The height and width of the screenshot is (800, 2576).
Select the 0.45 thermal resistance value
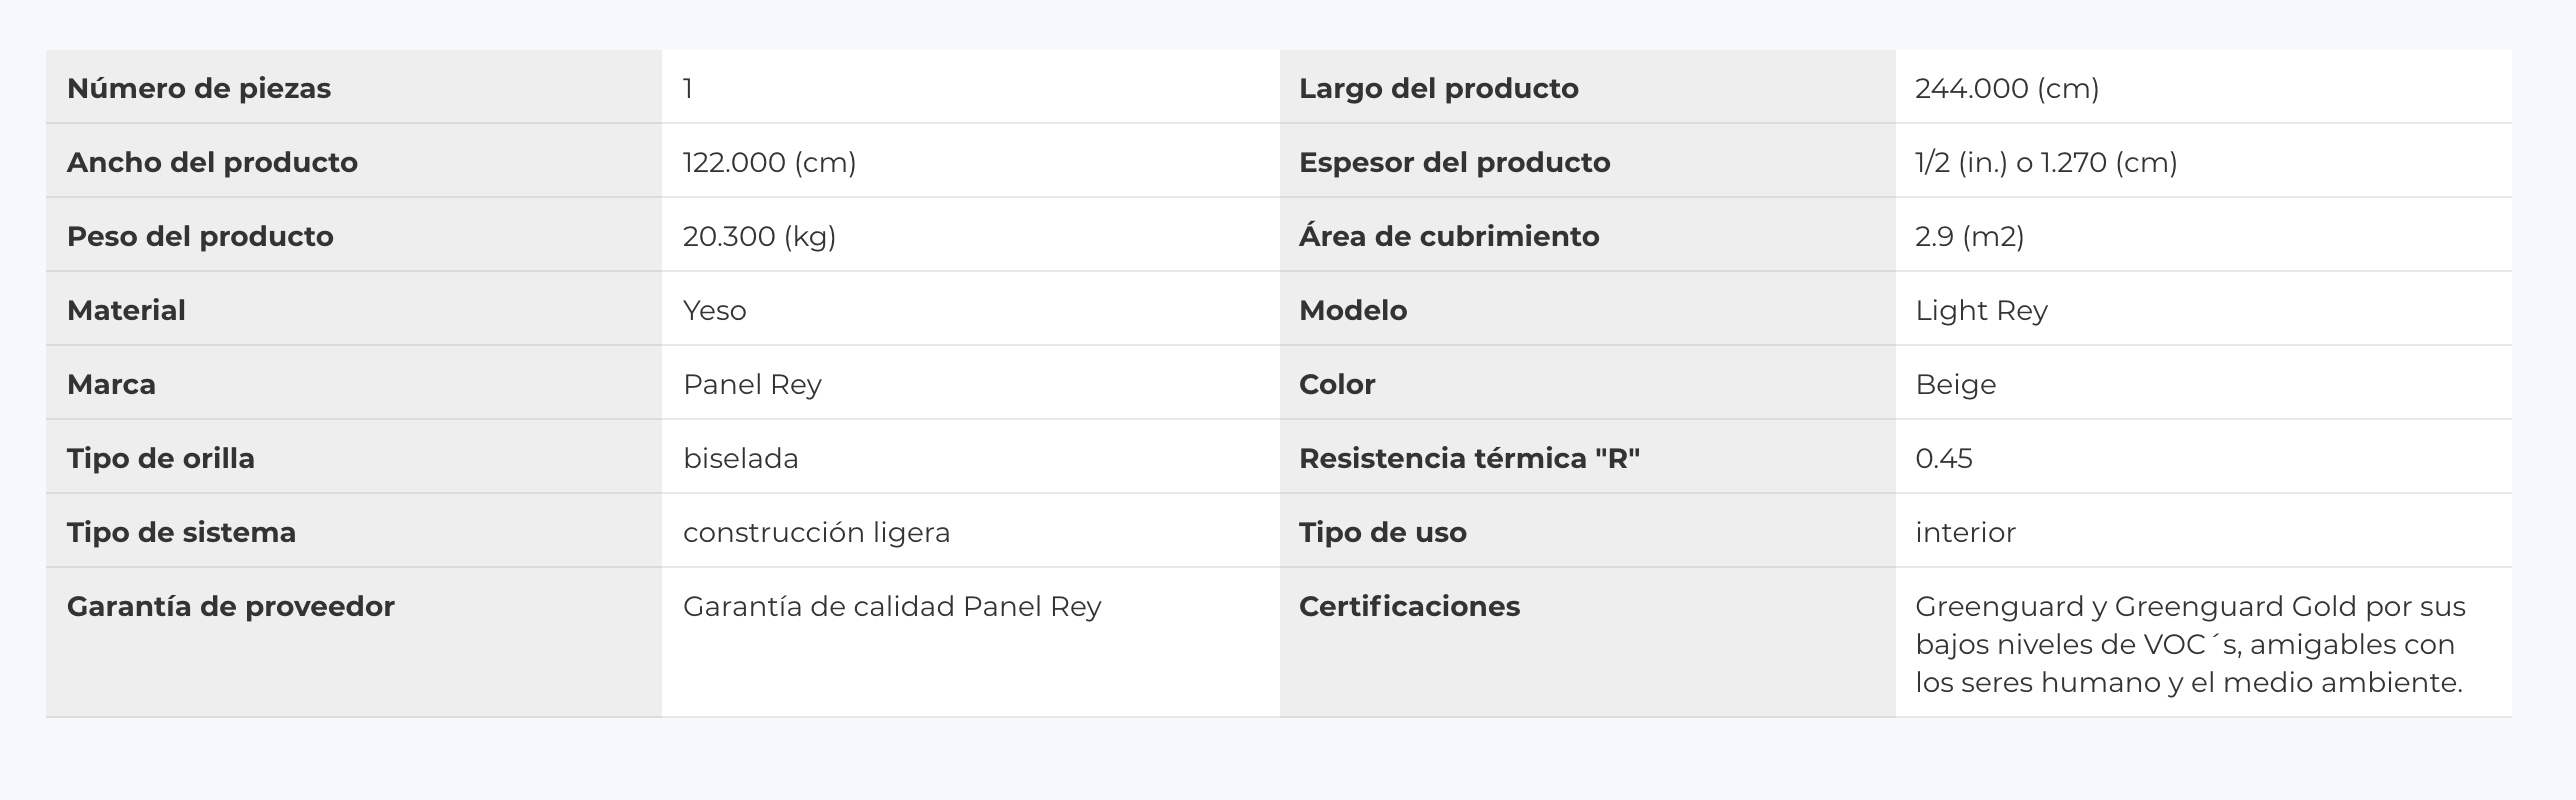[x=1943, y=458]
